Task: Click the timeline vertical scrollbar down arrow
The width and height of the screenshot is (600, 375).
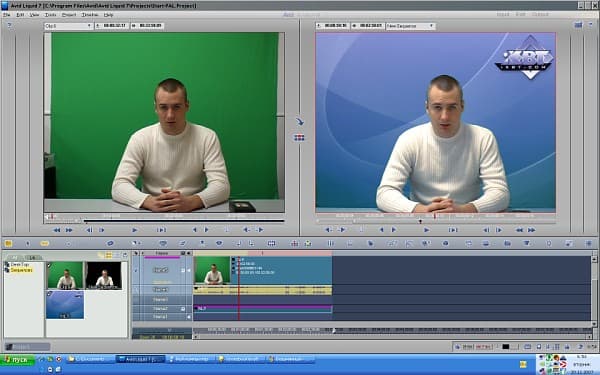Action: pos(594,323)
